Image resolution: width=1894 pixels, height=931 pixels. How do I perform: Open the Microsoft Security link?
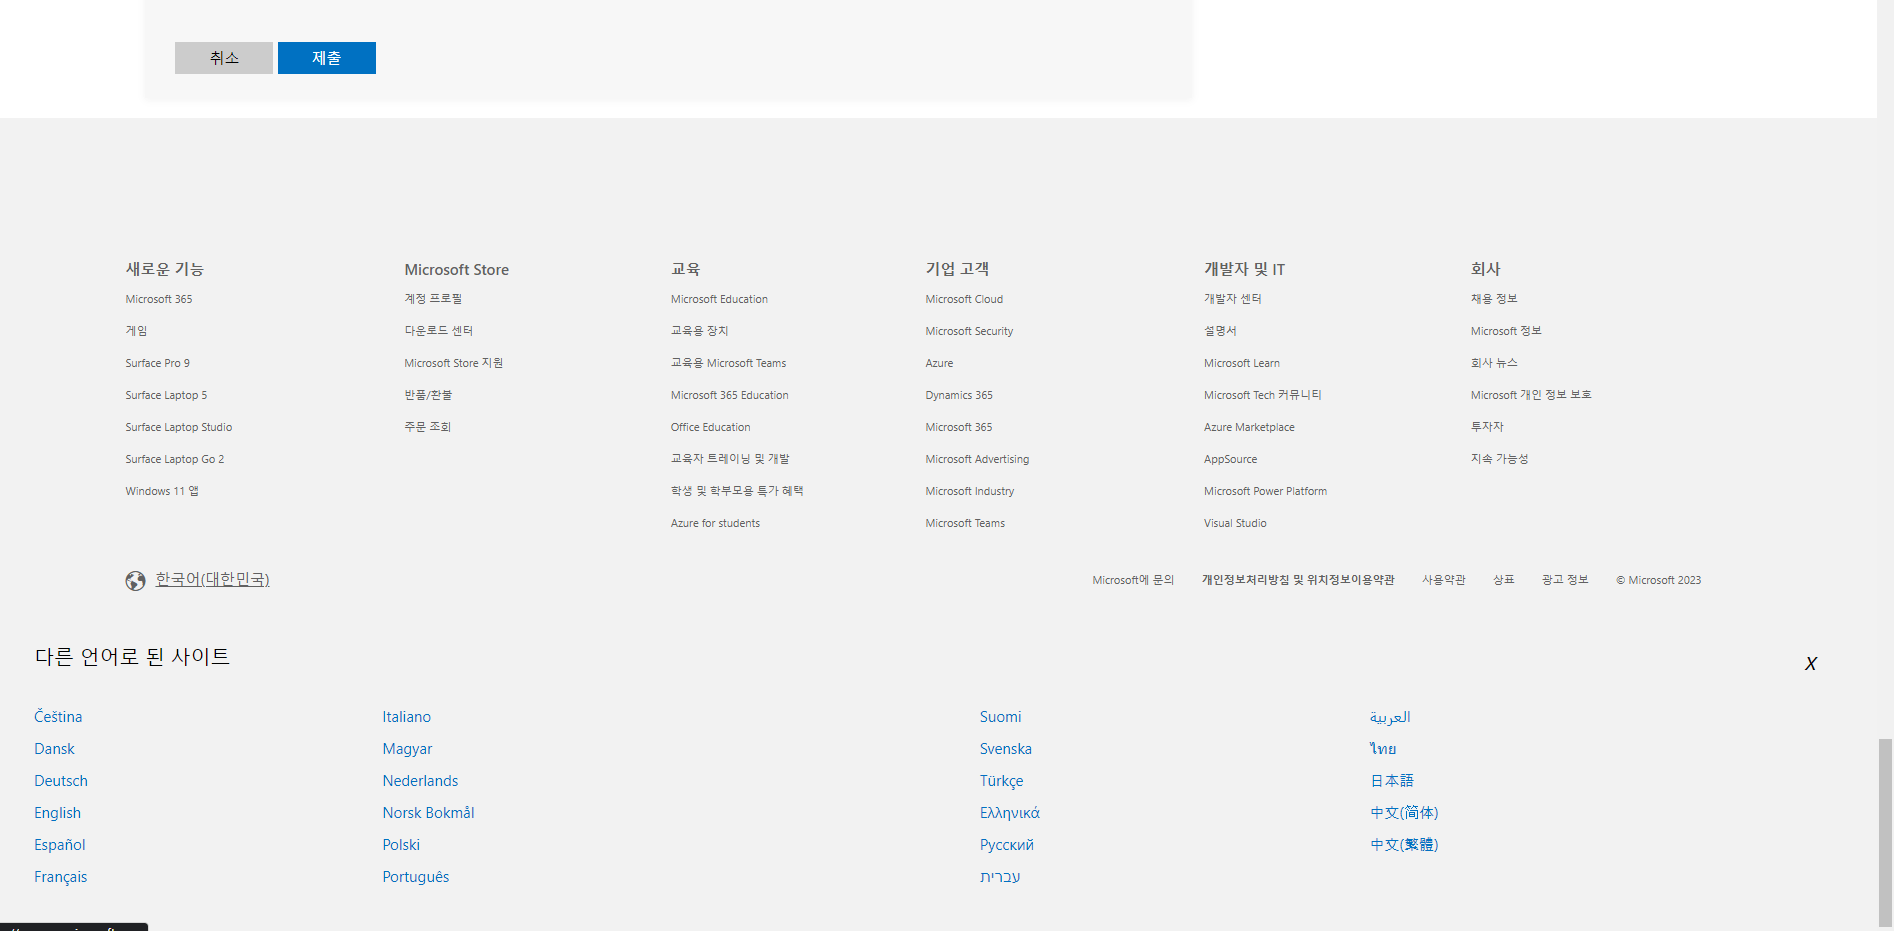(x=969, y=331)
